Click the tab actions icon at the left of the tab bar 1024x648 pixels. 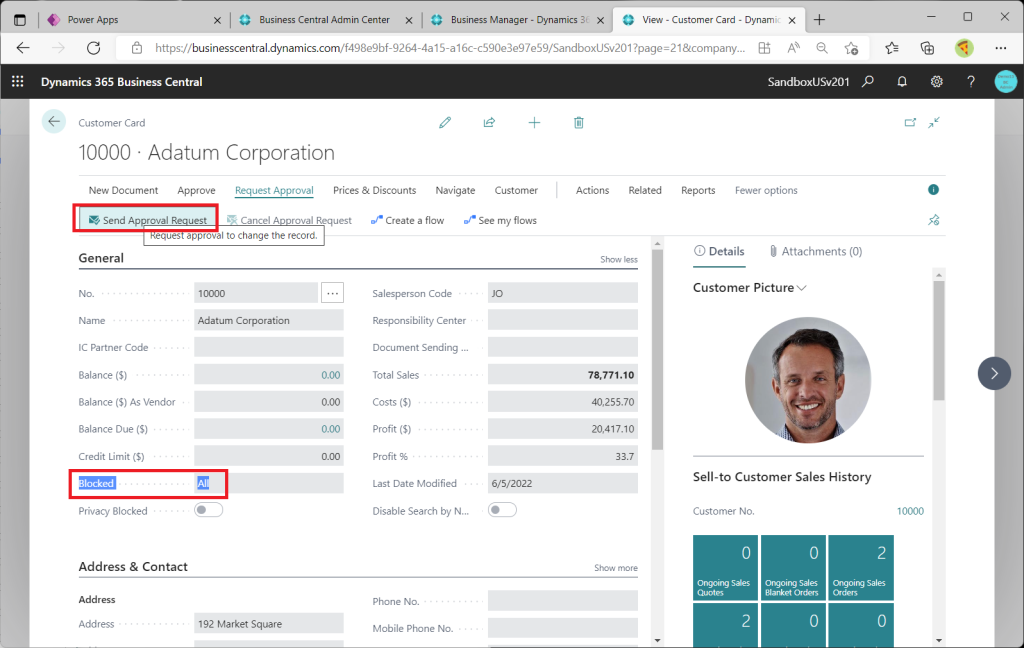point(20,20)
